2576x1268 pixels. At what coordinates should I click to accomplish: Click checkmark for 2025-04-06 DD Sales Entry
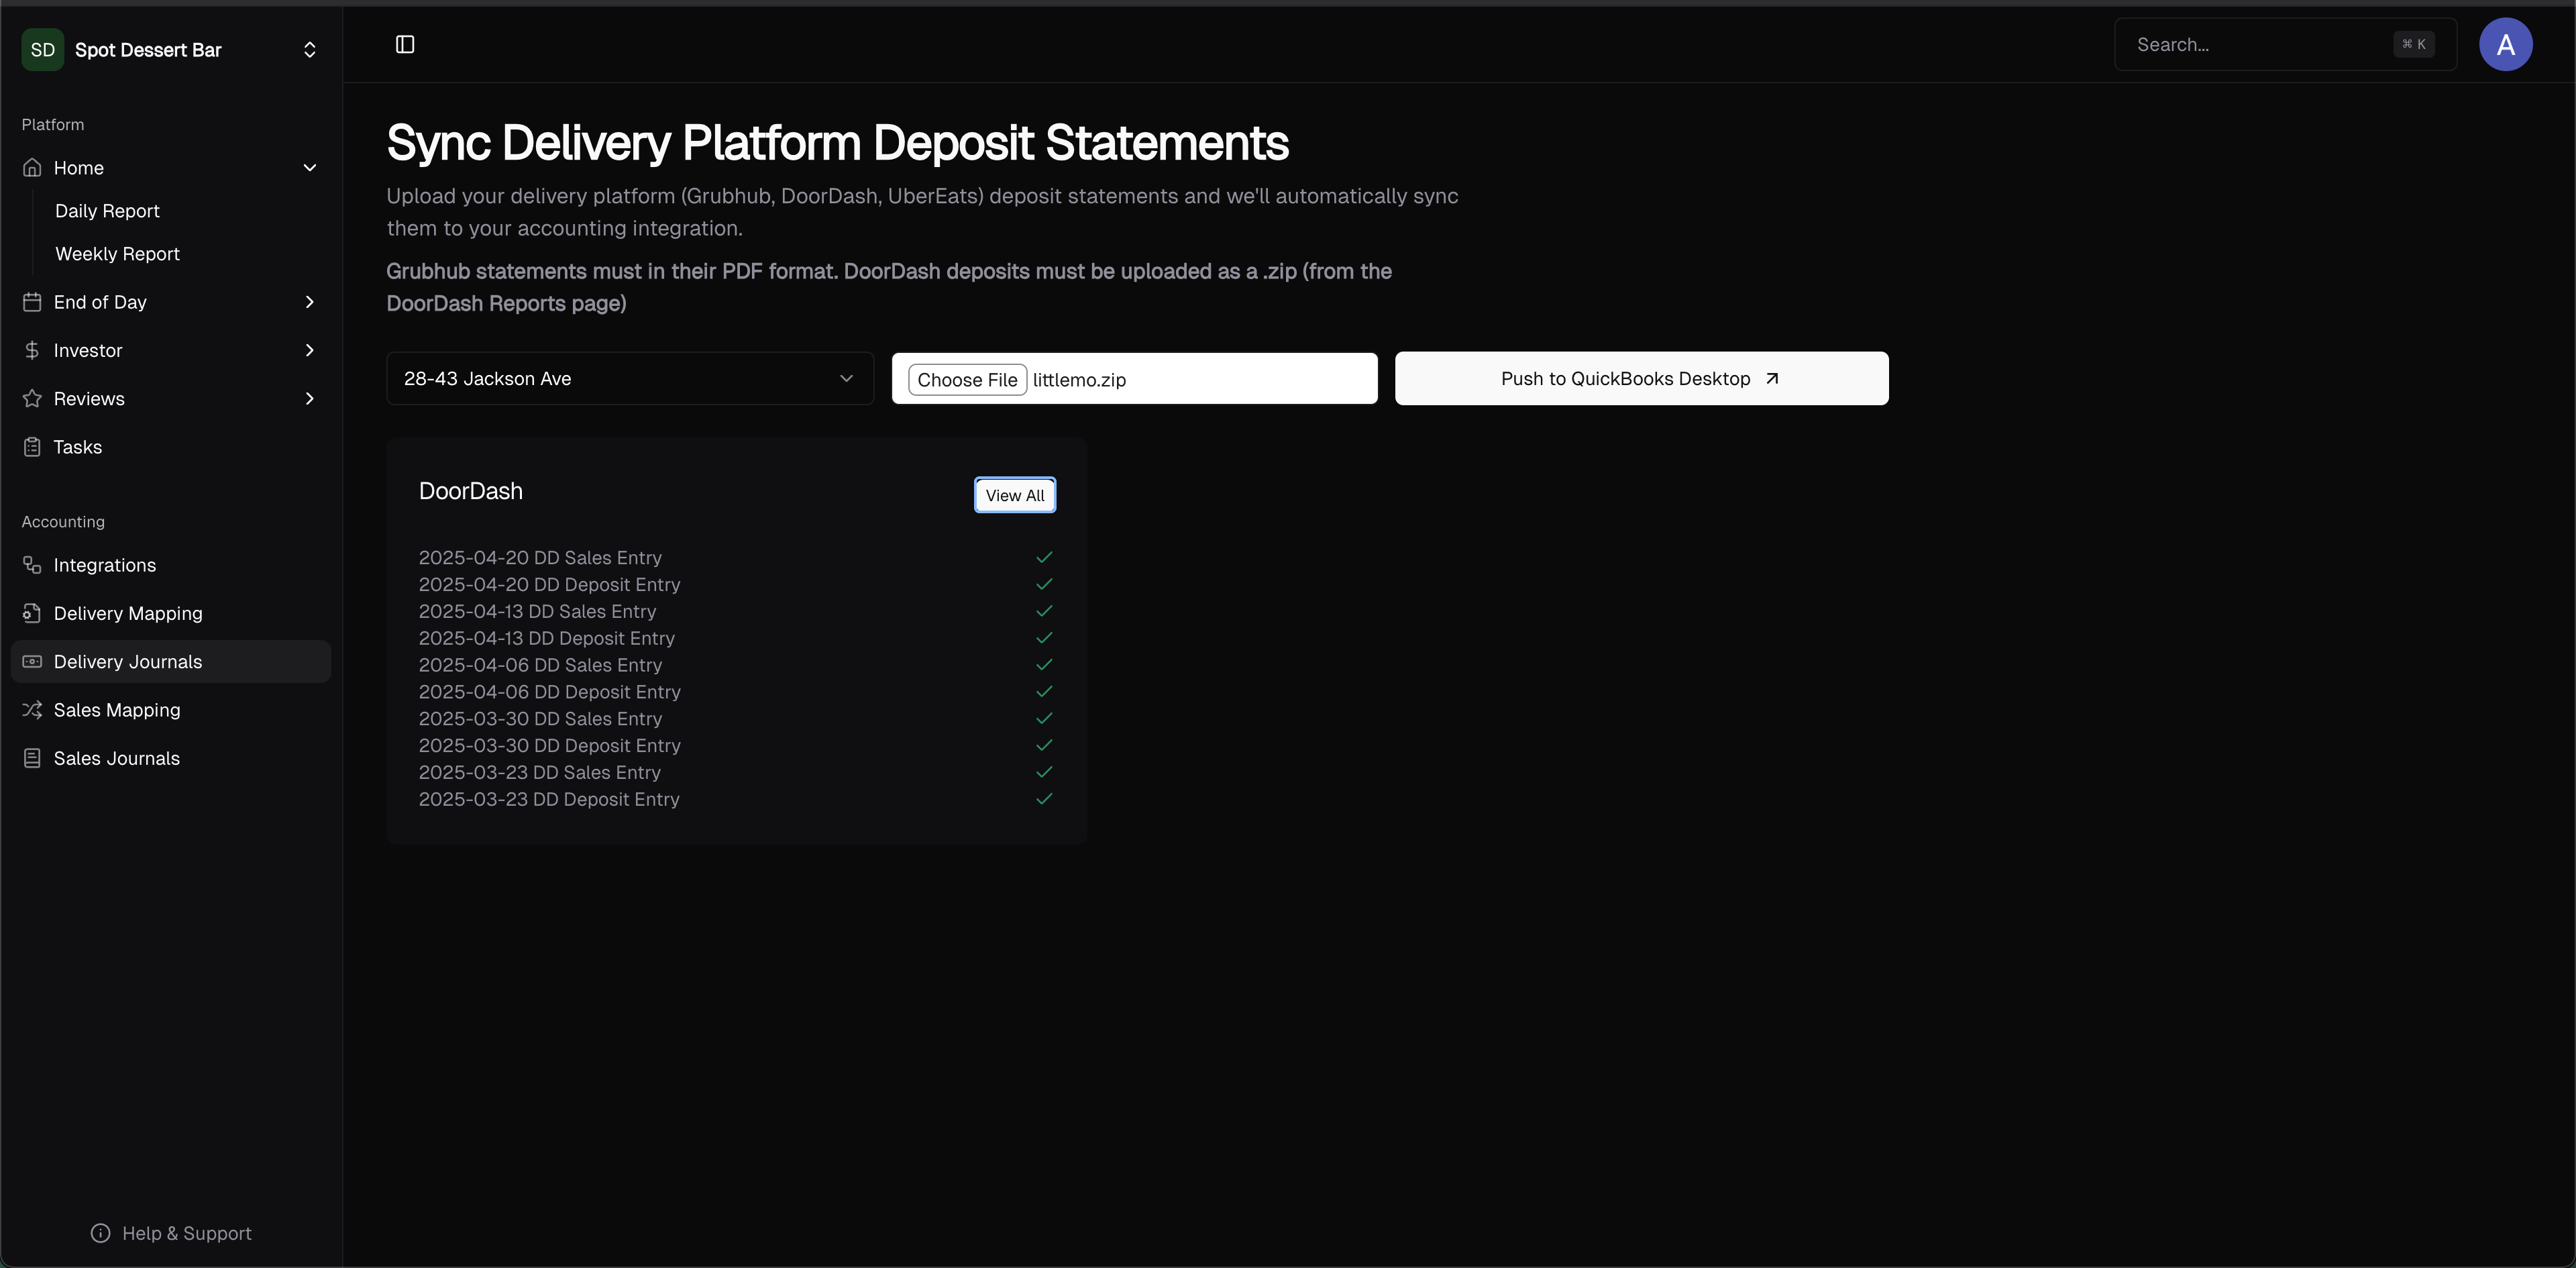point(1044,665)
